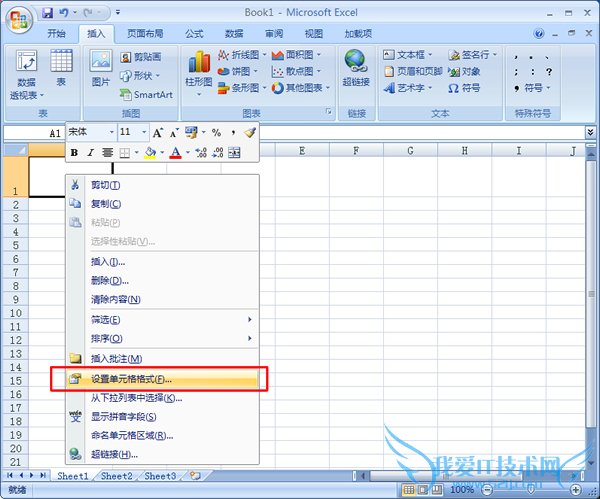The width and height of the screenshot is (600, 499).
Task: Open chart group dialog launcher
Action: pyautogui.click(x=329, y=111)
